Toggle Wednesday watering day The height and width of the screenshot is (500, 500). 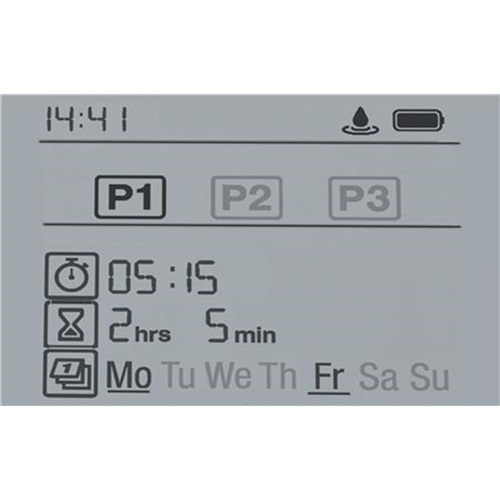tap(228, 376)
